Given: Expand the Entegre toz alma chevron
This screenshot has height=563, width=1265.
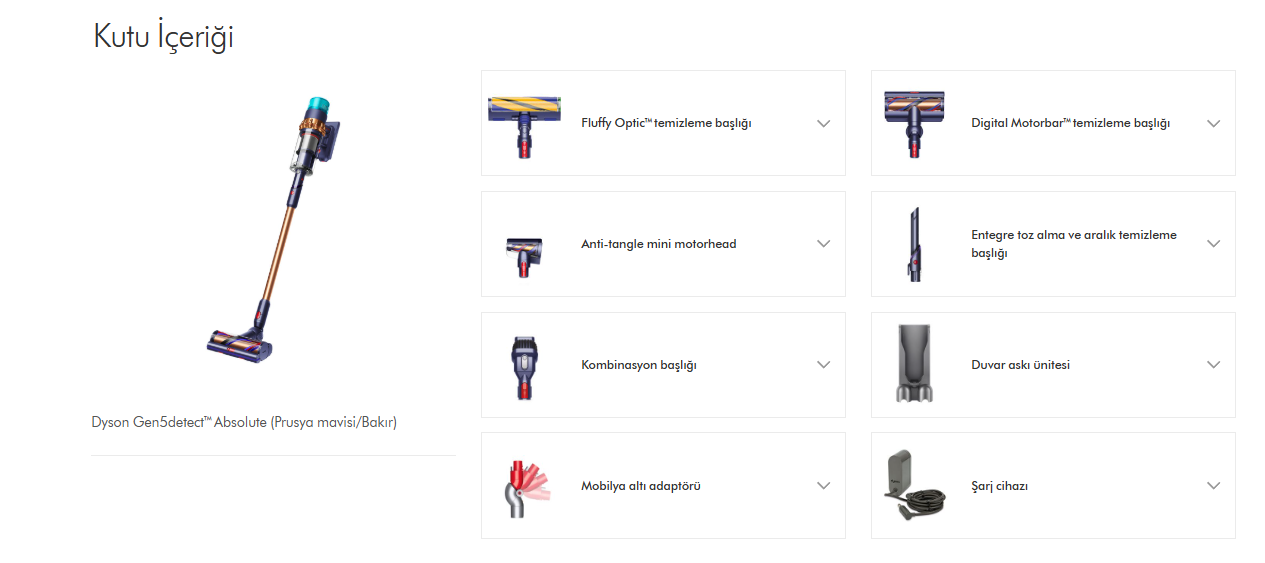Looking at the screenshot, I should pos(1214,244).
